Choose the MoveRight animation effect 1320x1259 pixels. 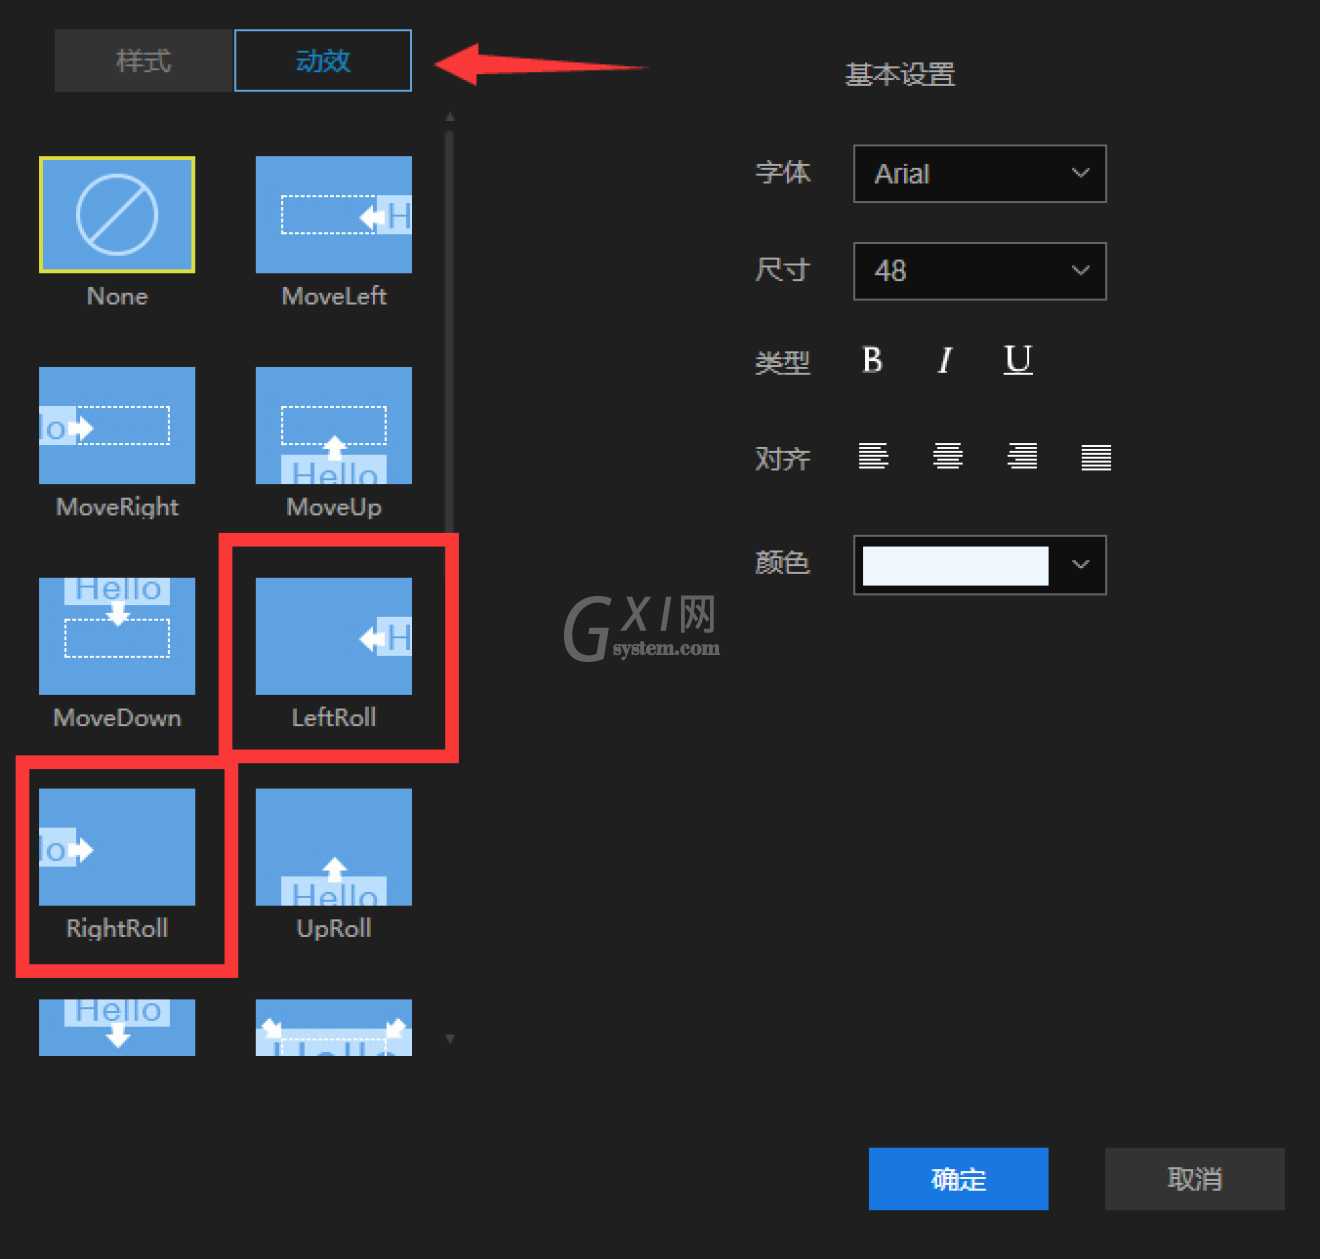[x=117, y=425]
